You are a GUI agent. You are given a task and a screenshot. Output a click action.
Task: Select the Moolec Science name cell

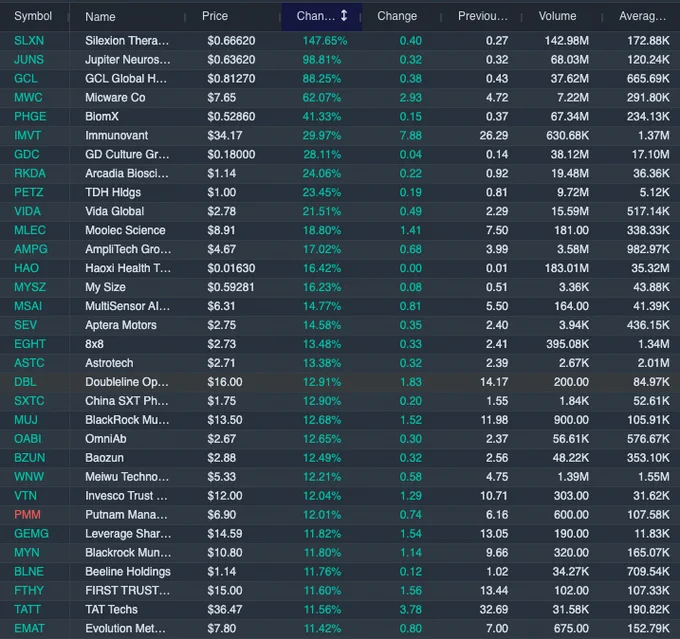tap(125, 230)
